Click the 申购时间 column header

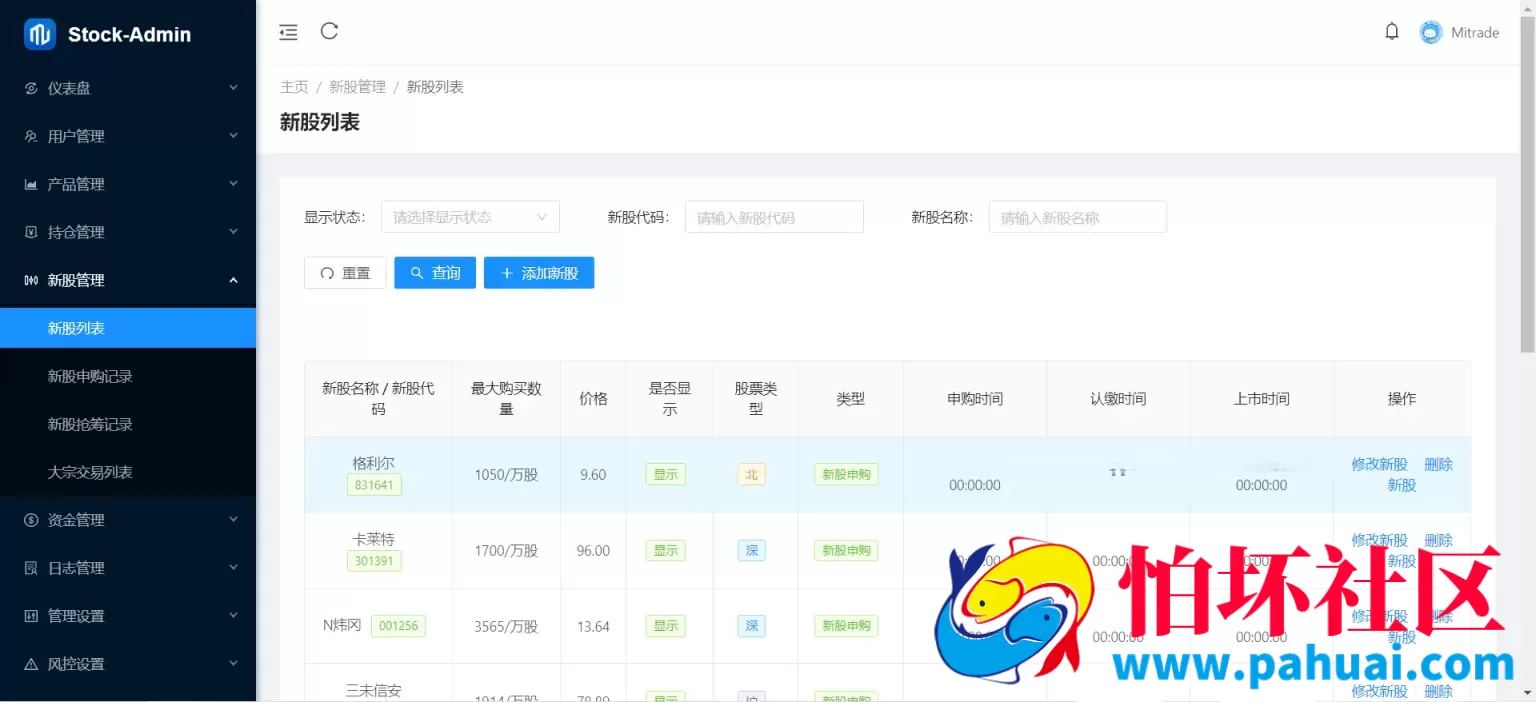pos(975,399)
